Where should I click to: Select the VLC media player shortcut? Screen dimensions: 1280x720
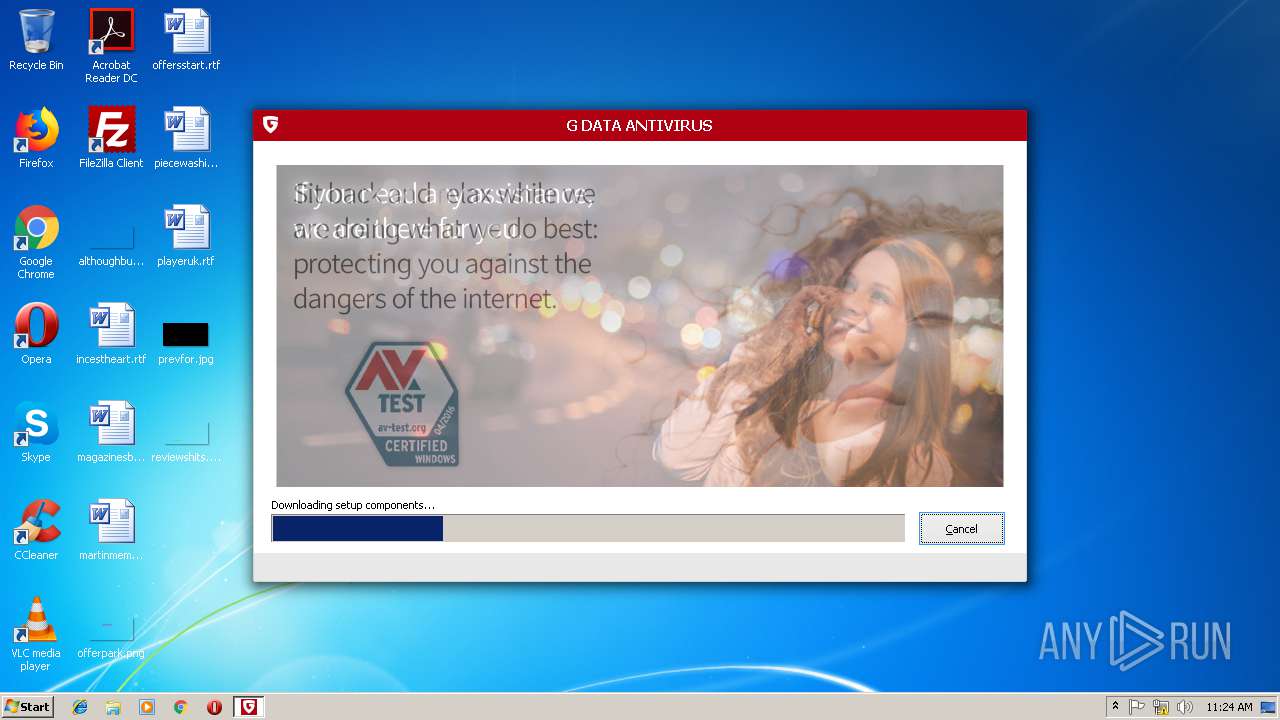coord(36,635)
